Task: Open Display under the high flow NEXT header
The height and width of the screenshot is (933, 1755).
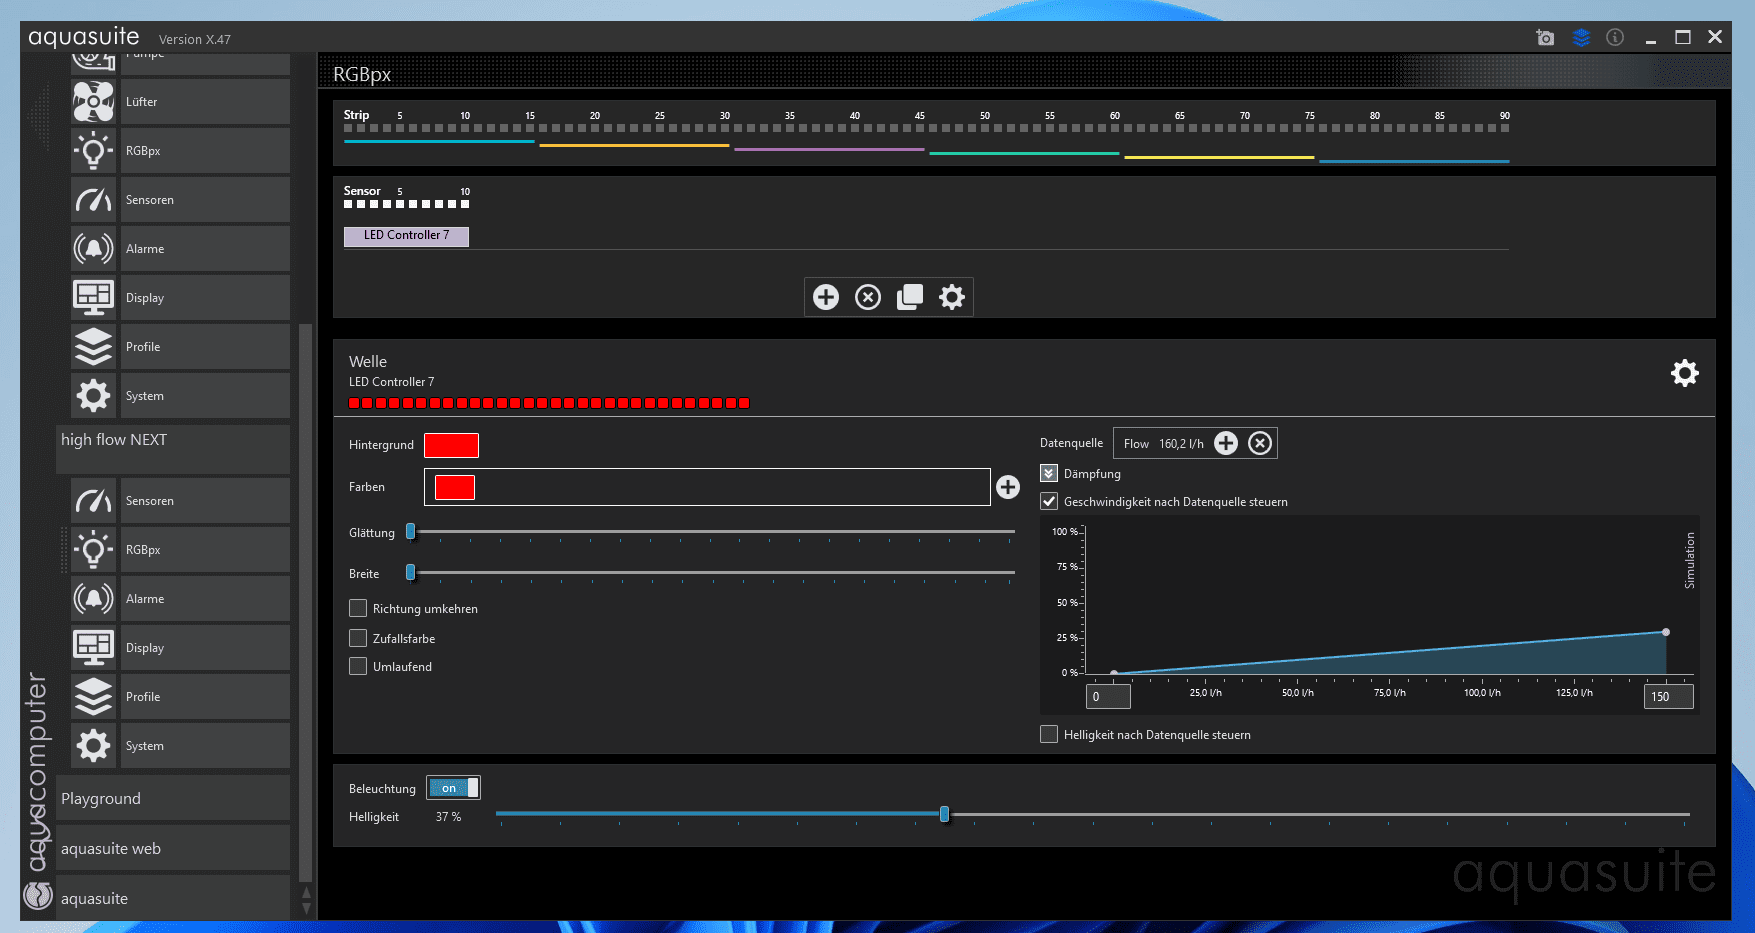Action: 180,648
